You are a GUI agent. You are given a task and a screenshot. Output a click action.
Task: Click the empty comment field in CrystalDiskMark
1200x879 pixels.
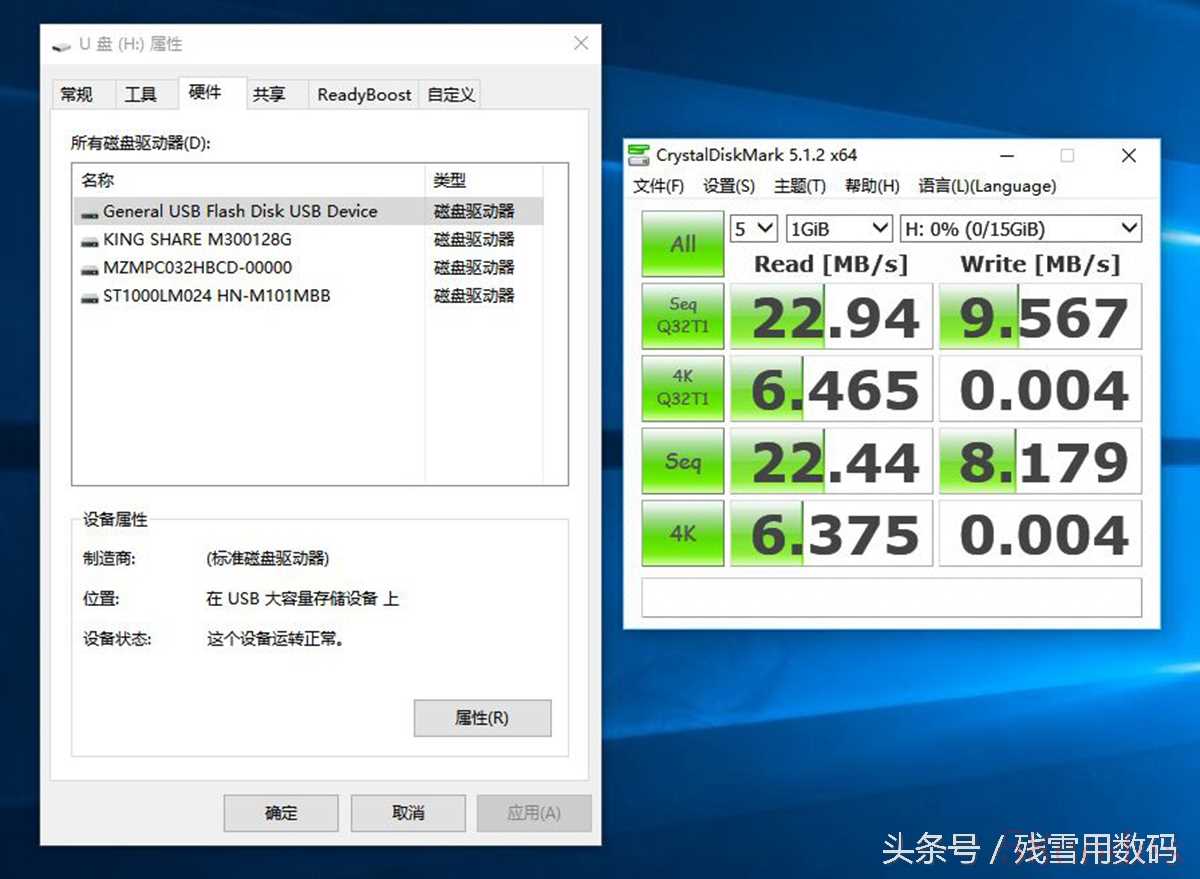(891, 597)
